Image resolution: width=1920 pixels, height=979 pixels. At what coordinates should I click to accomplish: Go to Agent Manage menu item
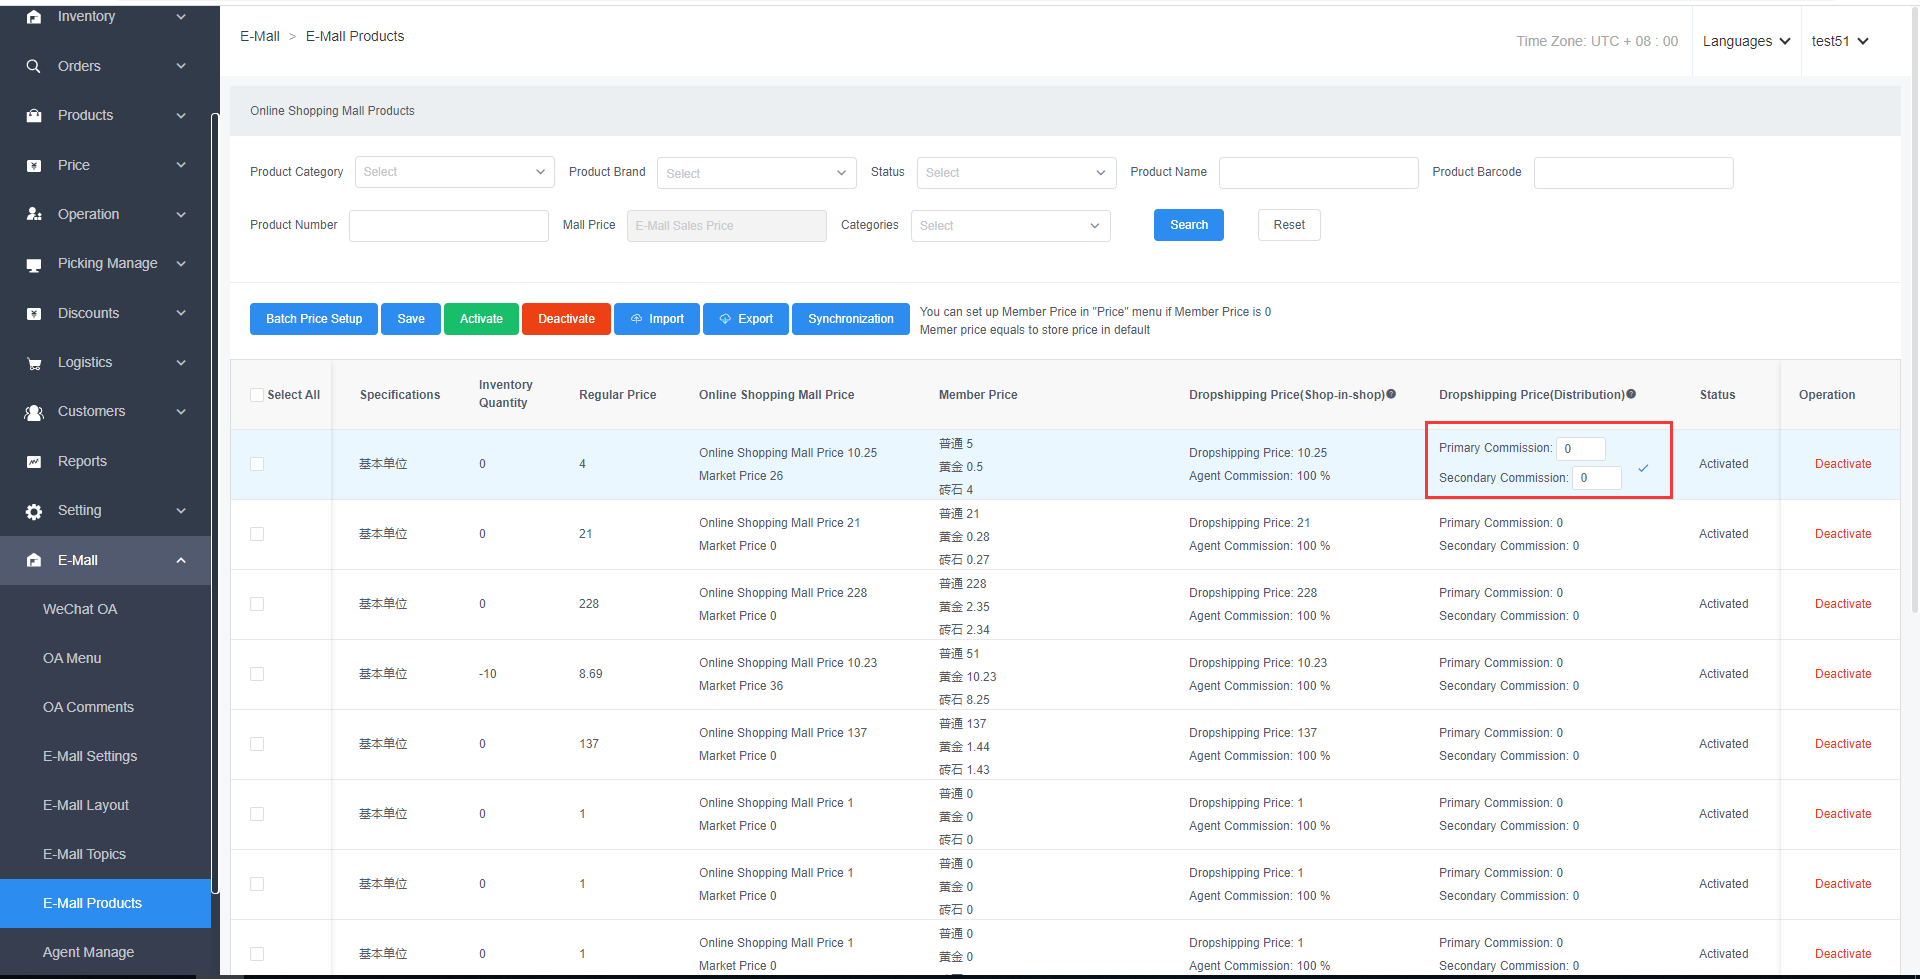point(88,952)
